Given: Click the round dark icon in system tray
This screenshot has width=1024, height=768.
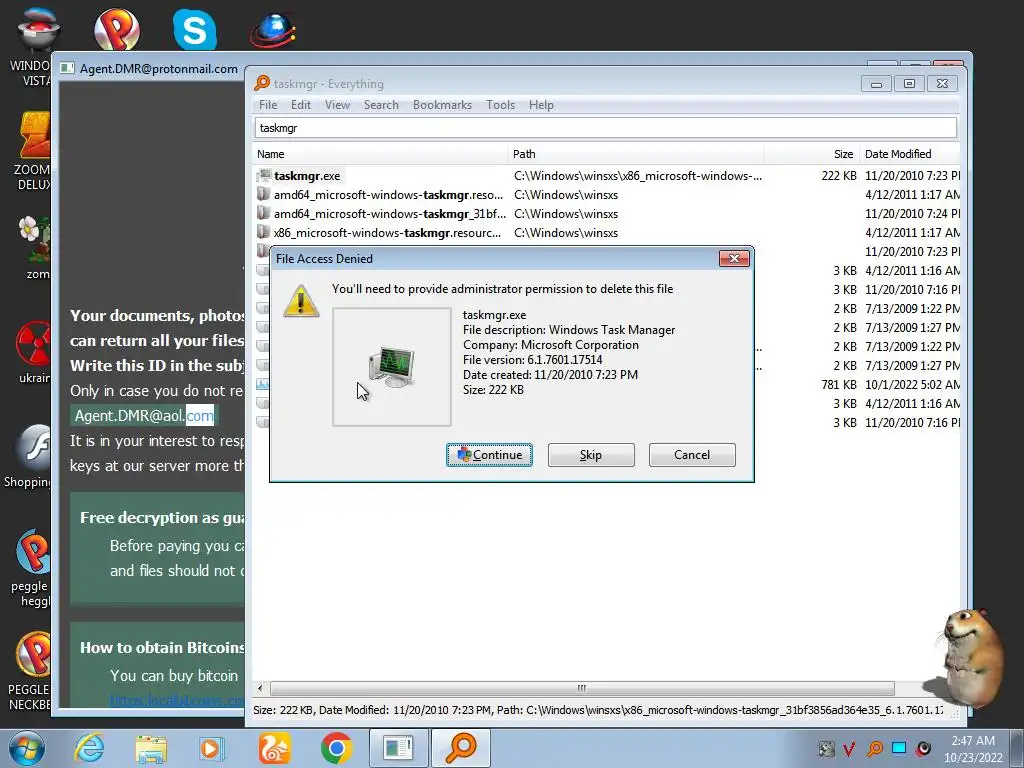Looking at the screenshot, I should [923, 748].
